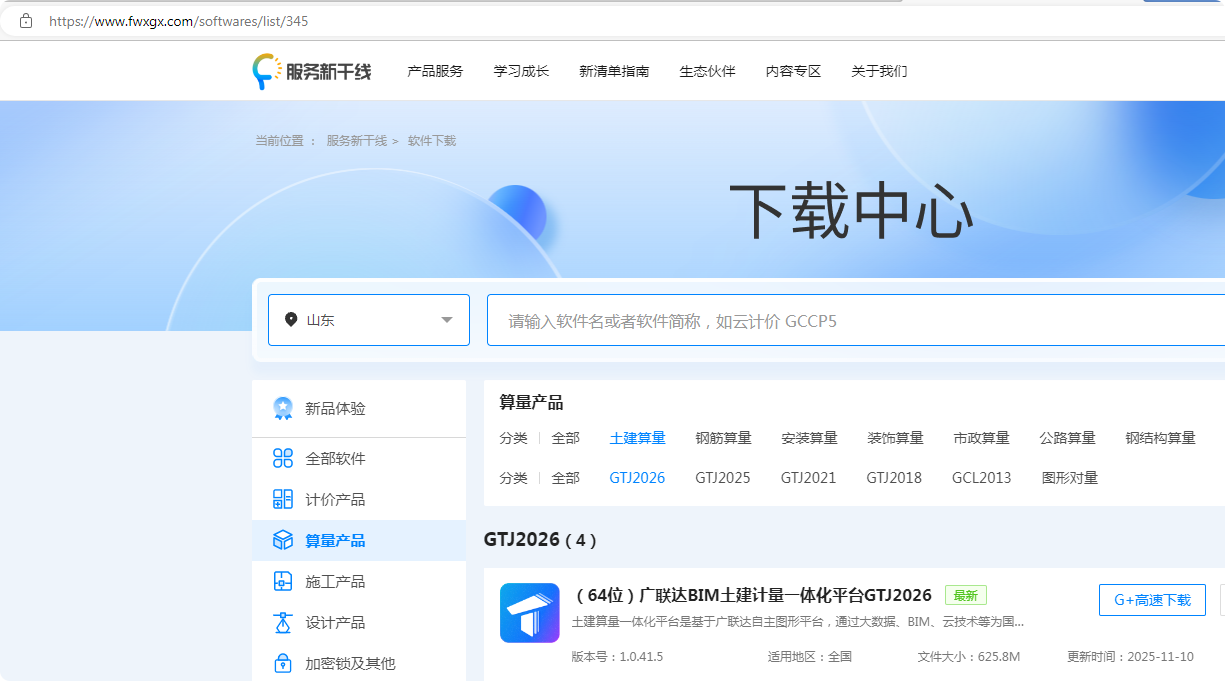
Task: Click the location pin icon in region selector
Action: [x=290, y=319]
